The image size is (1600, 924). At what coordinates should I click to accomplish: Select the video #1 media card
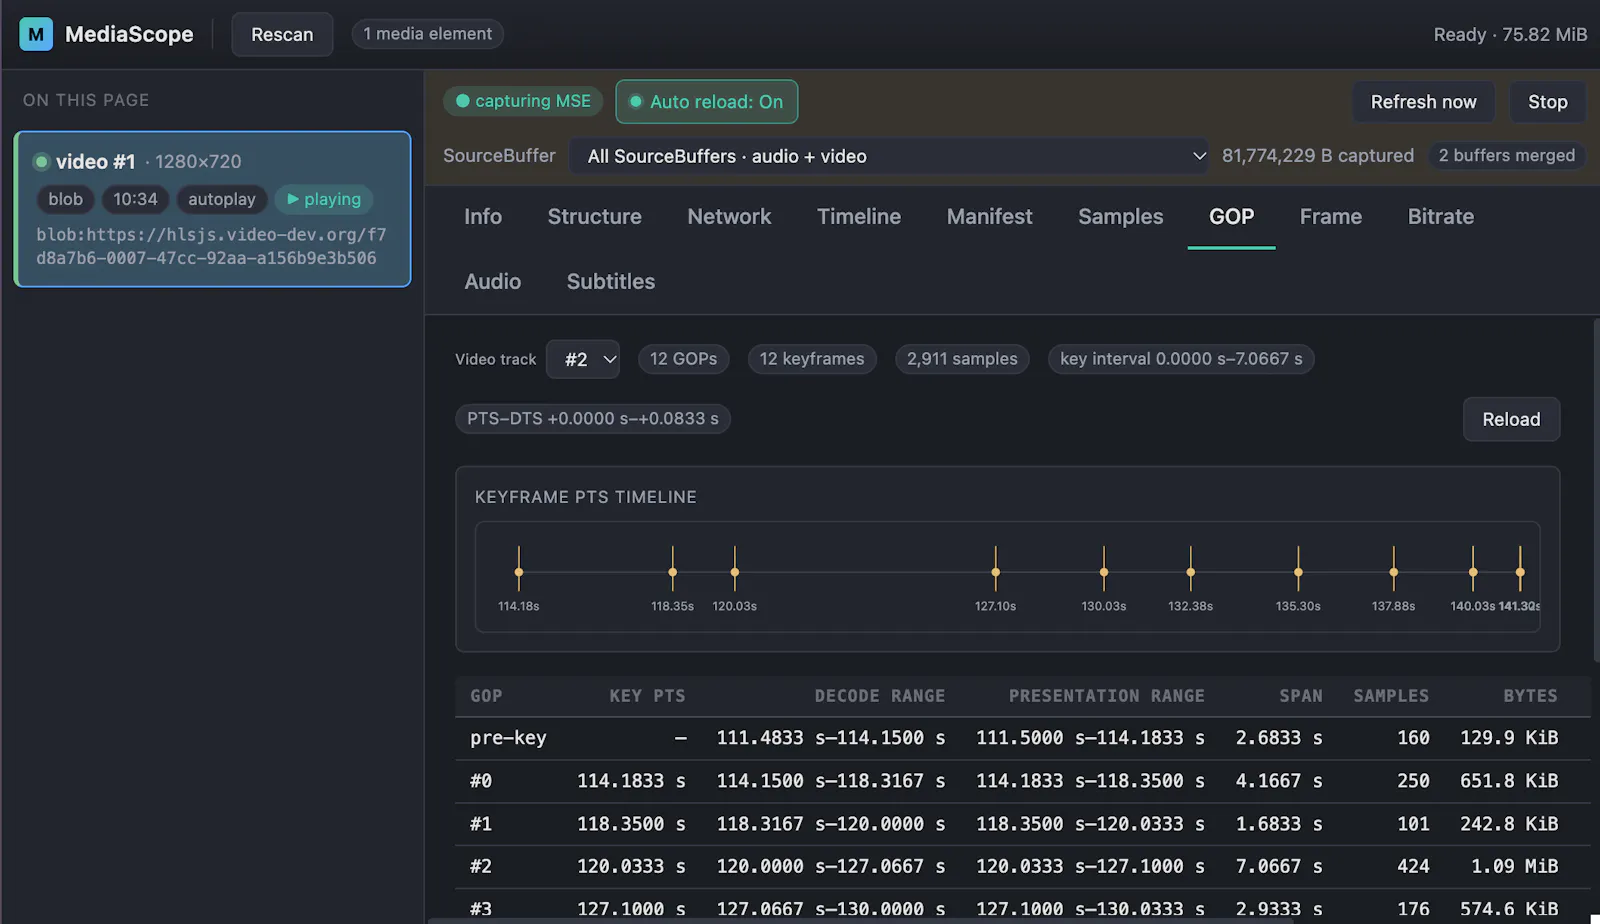tap(212, 209)
